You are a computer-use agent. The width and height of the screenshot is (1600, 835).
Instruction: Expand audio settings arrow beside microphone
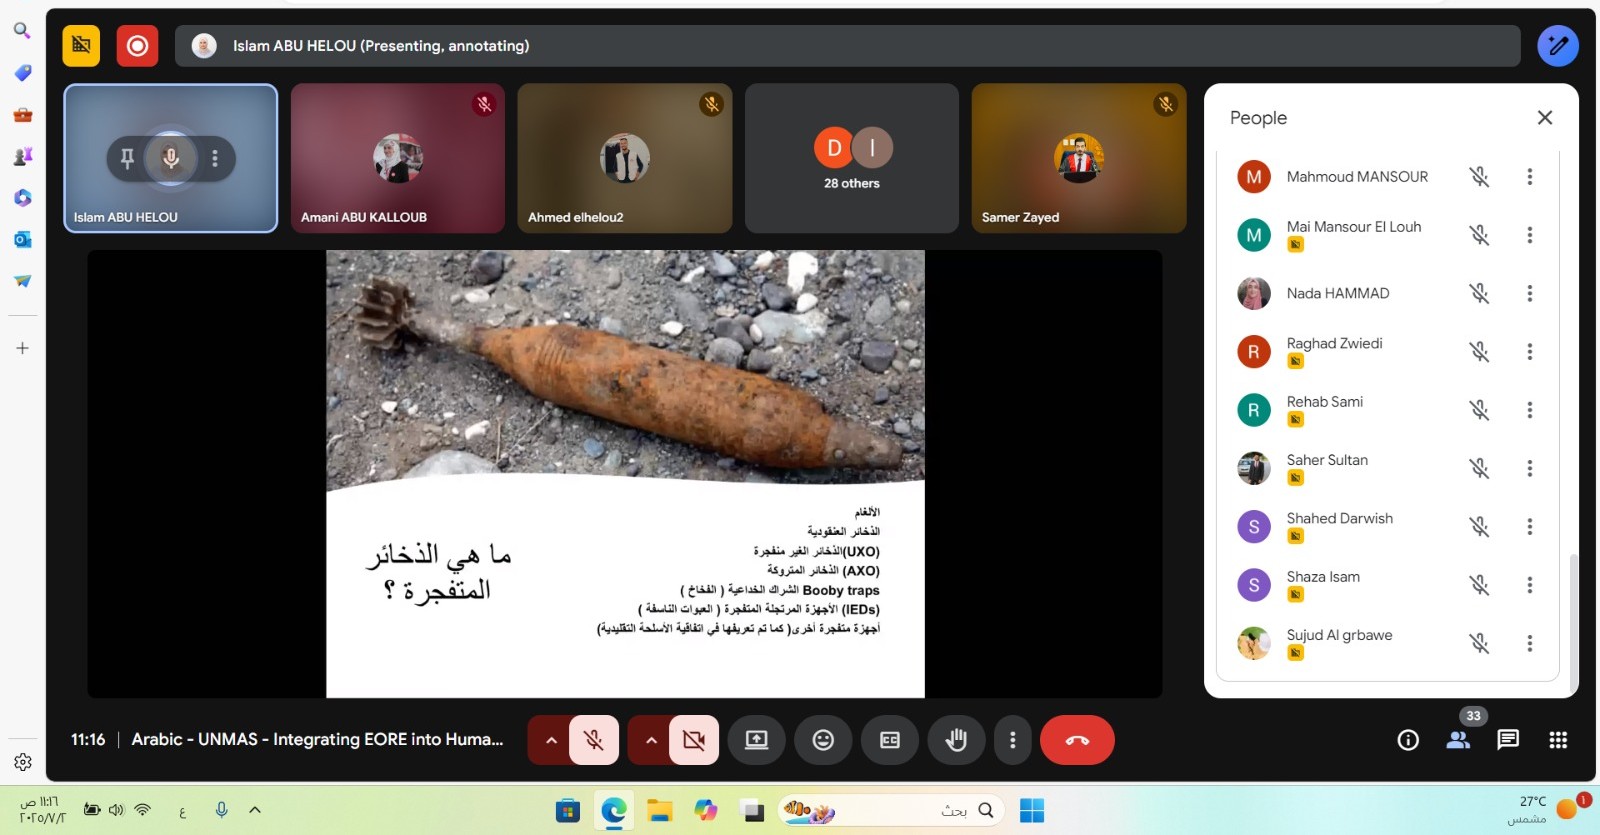pyautogui.click(x=550, y=740)
